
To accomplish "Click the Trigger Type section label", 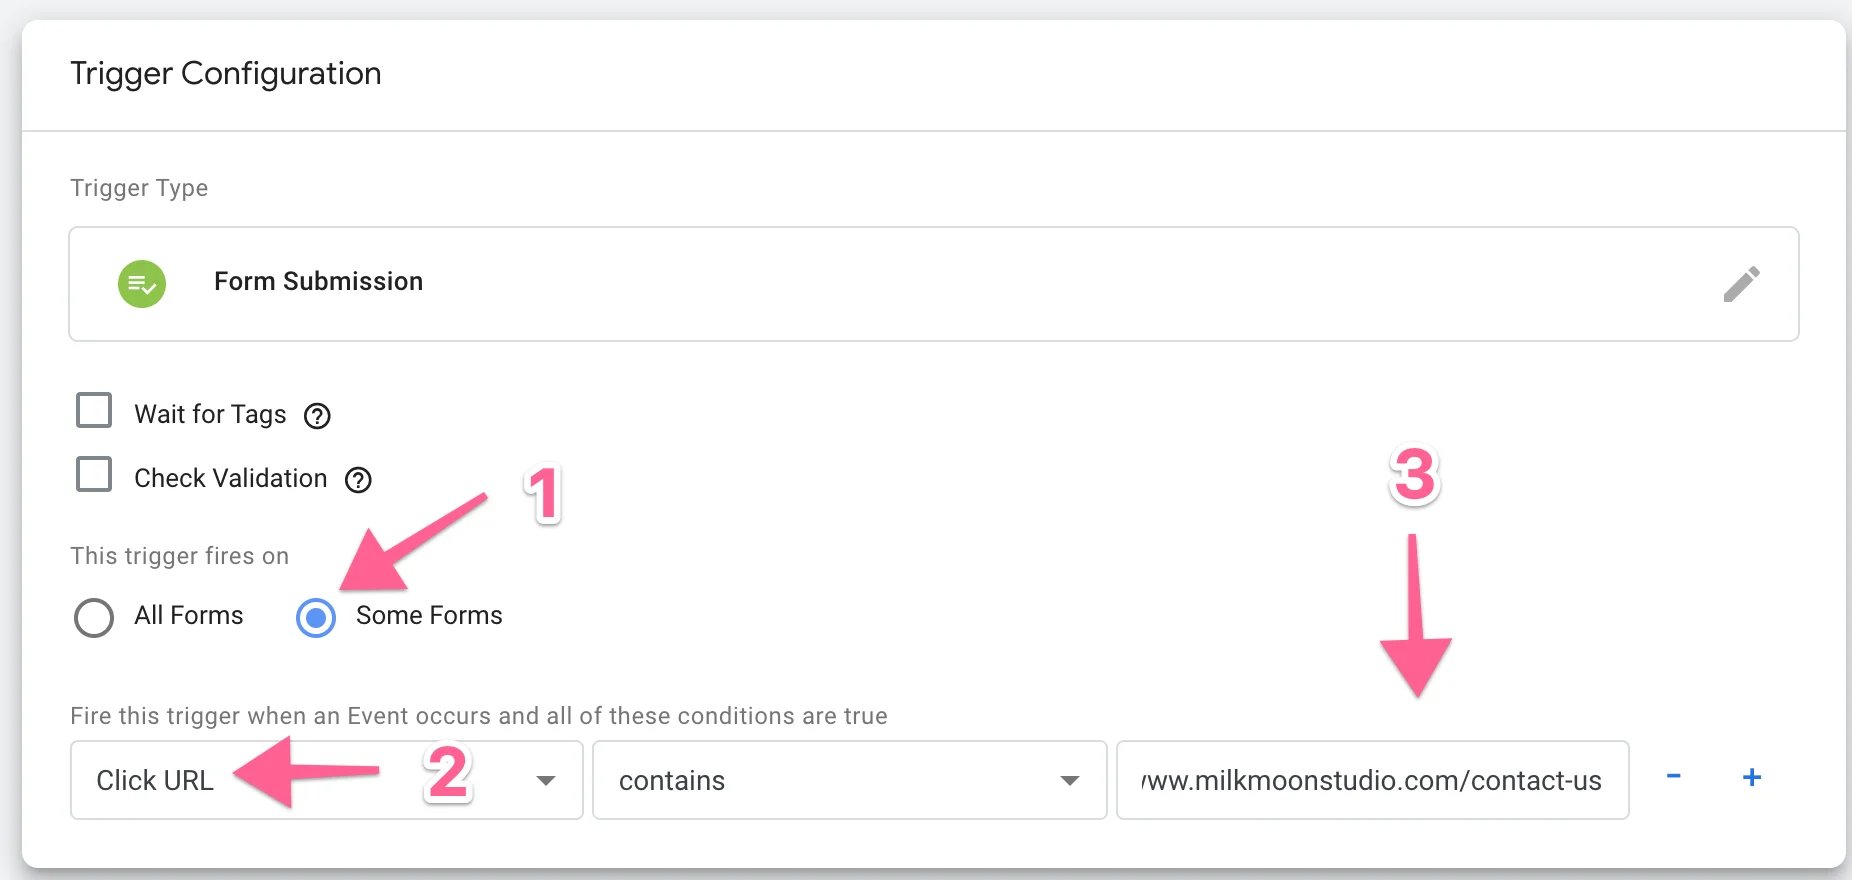I will 139,188.
